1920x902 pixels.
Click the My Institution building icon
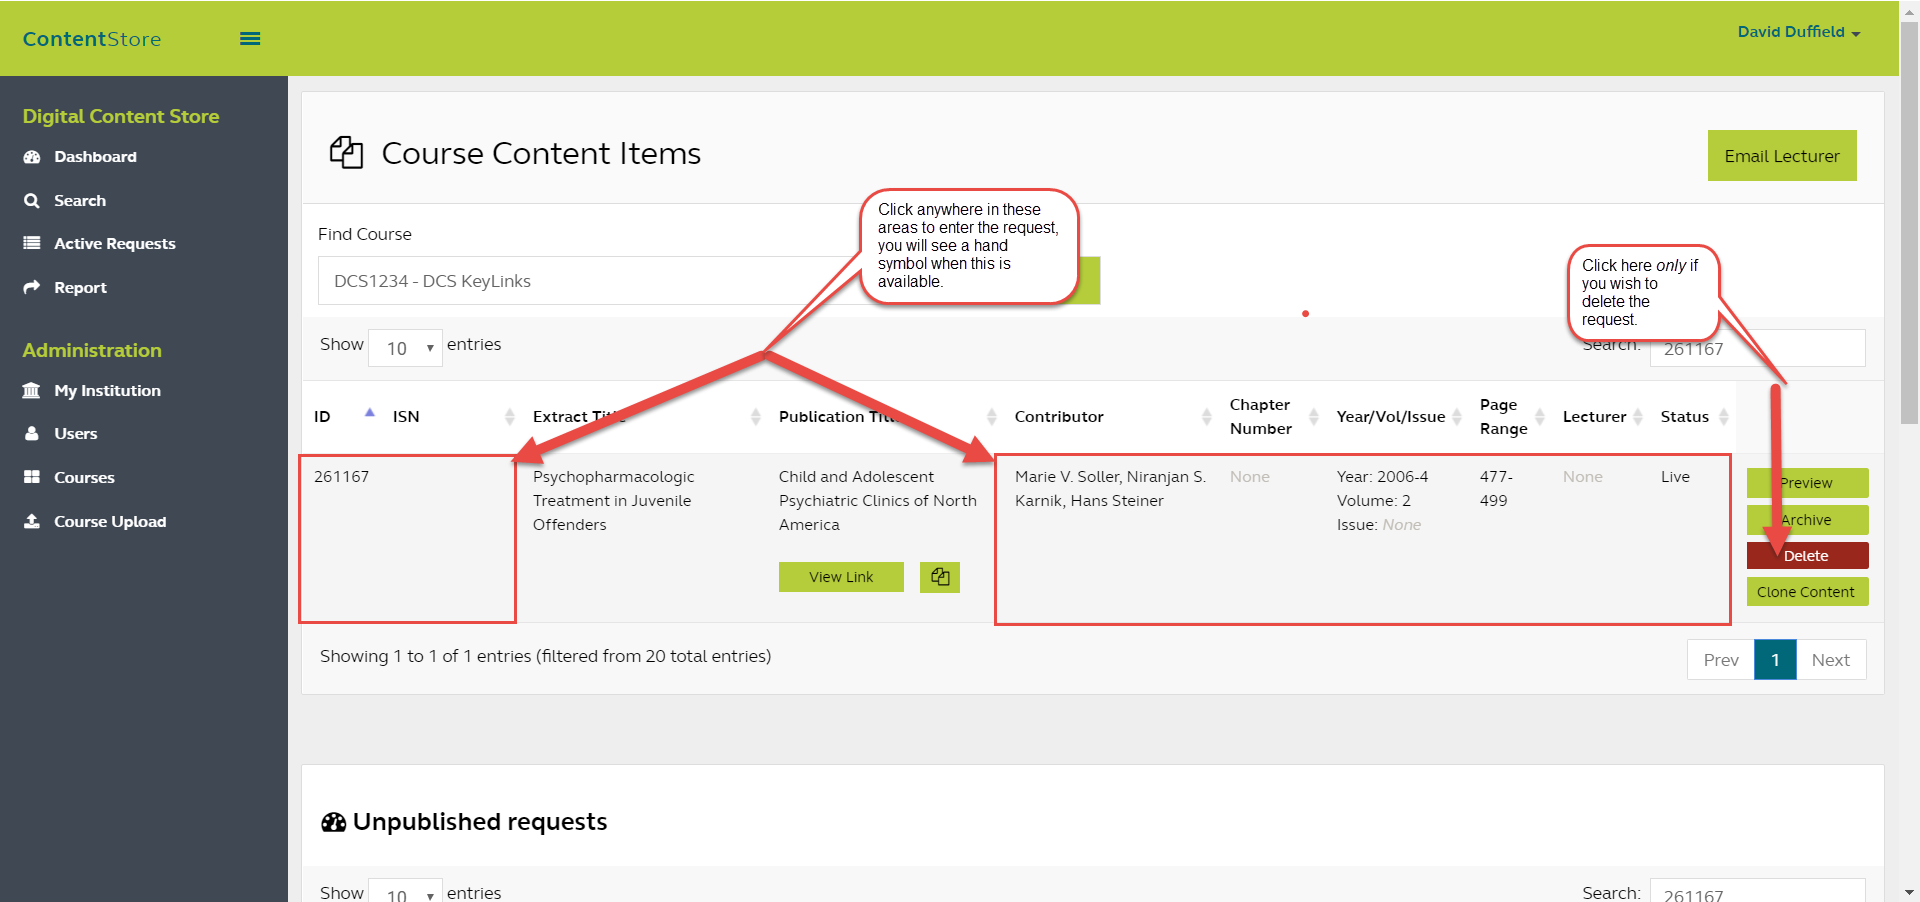[32, 390]
